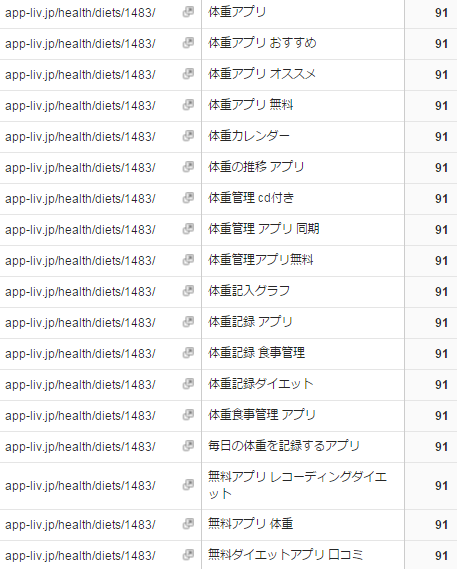The height and width of the screenshot is (569, 457).
Task: Click external link icon for 体重管理 cd付き row
Action: 188,198
